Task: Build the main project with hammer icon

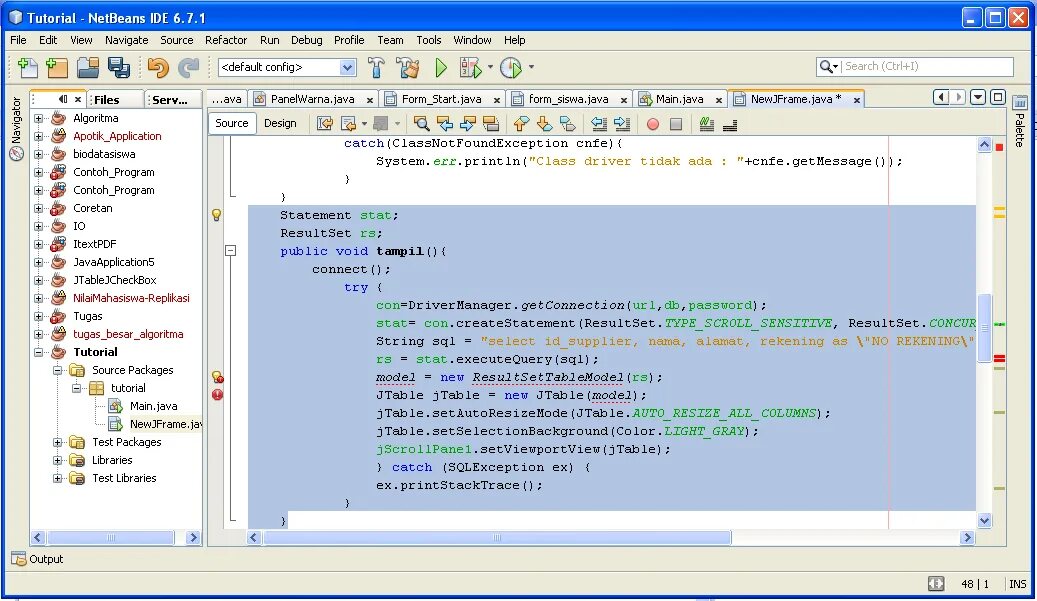Action: click(376, 67)
